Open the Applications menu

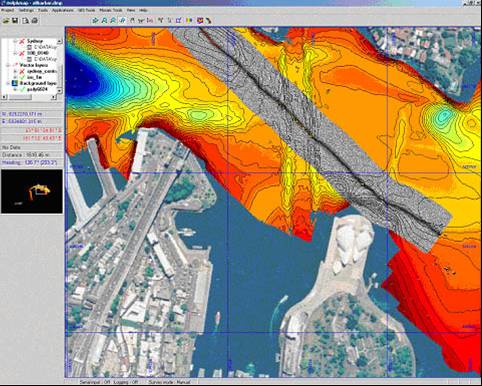click(x=62, y=10)
